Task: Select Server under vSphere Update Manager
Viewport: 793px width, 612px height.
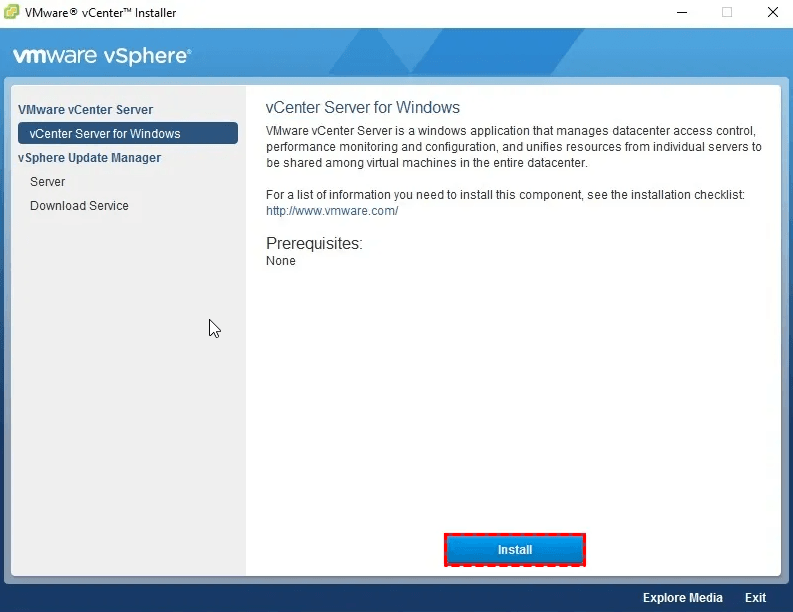Action: pos(48,182)
